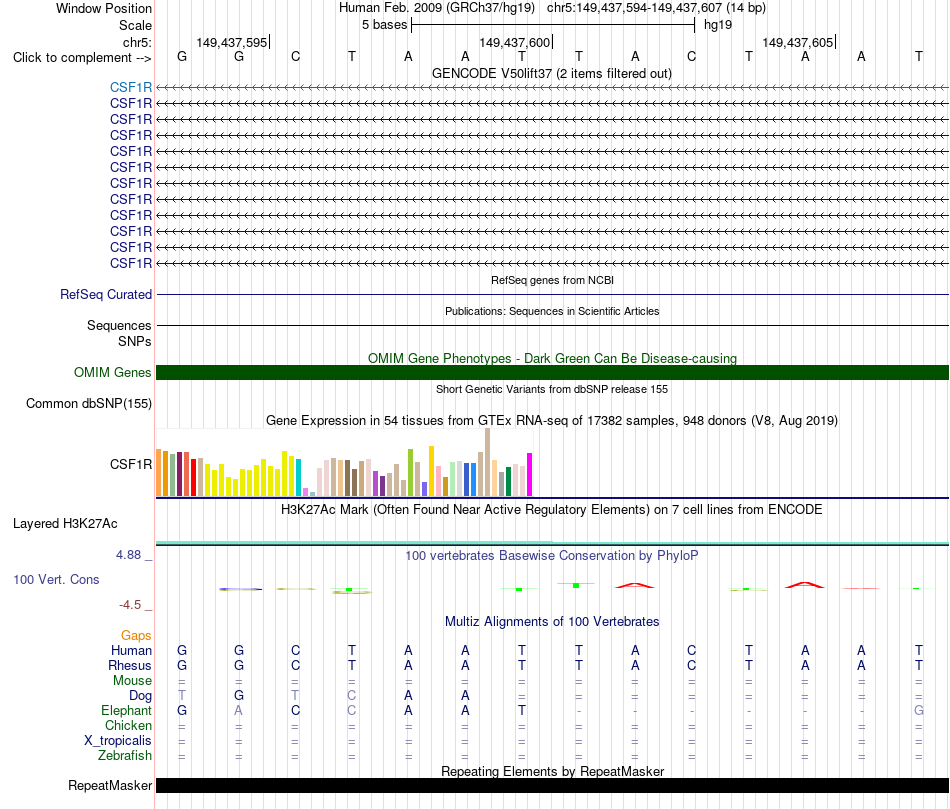This screenshot has height=809, width=950.
Task: Open 'Multiz Alignments of 100 Vertebrates' title
Action: click(x=552, y=622)
